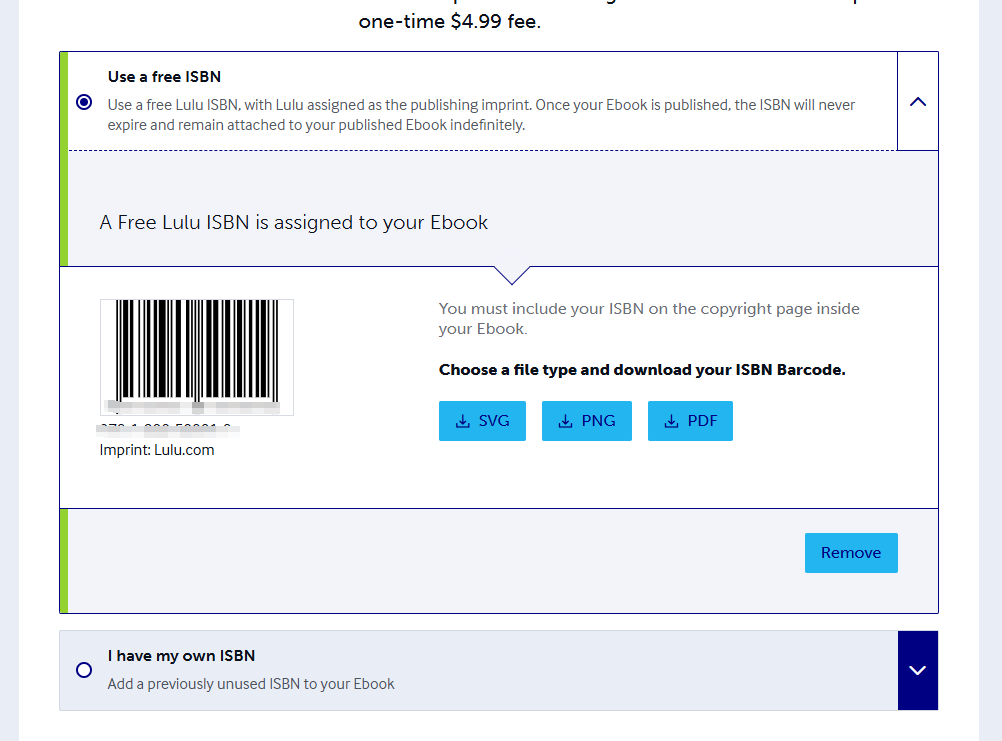The image size is (1002, 741).
Task: Click the "I have my own ISBN" heading
Action: click(x=181, y=656)
